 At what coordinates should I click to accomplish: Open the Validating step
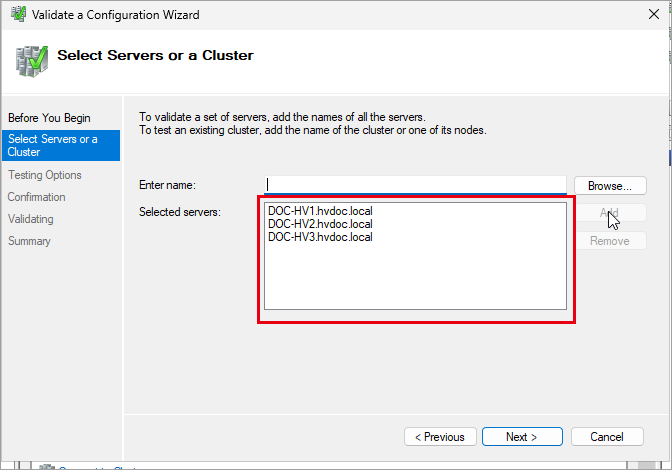31,219
